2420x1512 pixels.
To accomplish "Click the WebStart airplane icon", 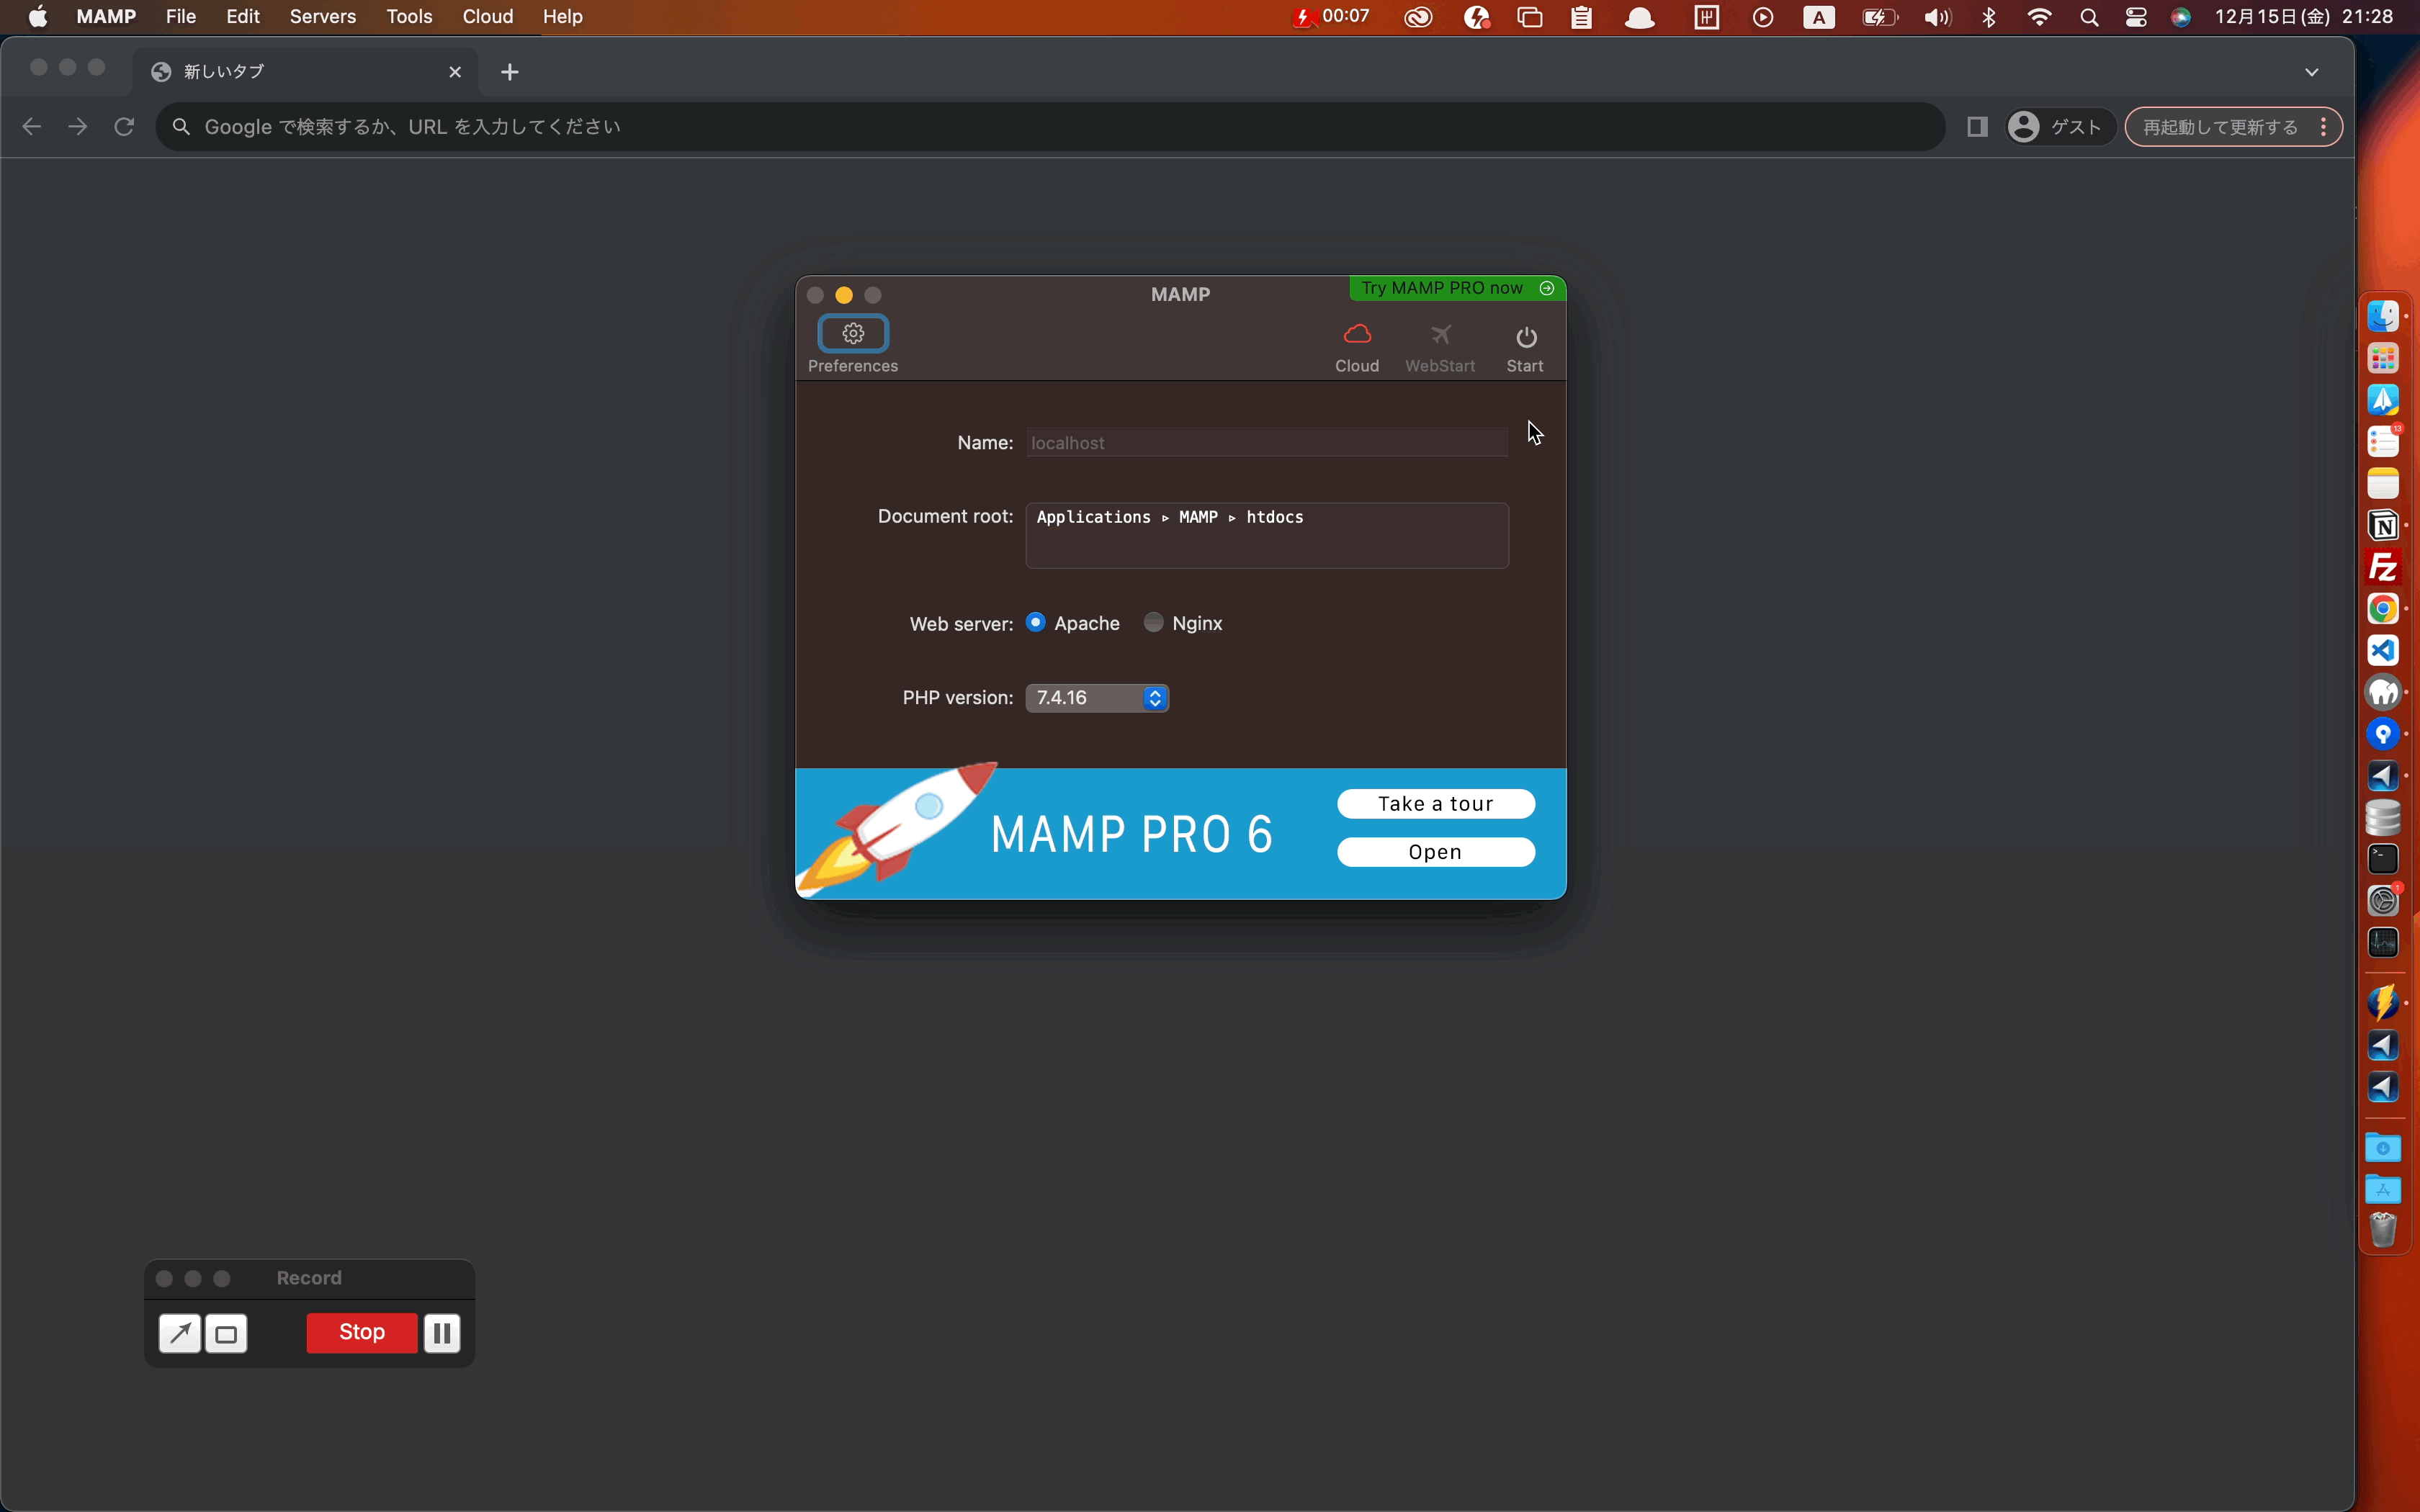I will (1440, 335).
